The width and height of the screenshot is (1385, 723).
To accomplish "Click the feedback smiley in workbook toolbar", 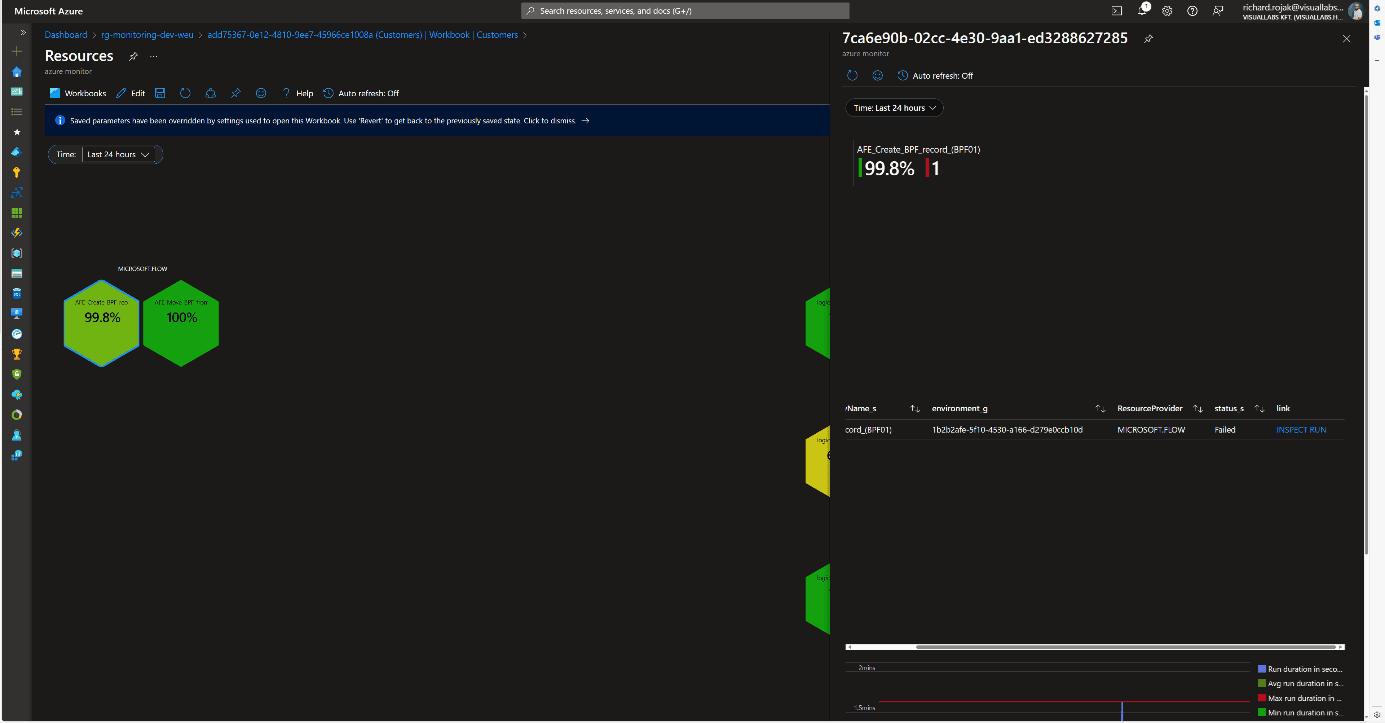I will click(261, 93).
